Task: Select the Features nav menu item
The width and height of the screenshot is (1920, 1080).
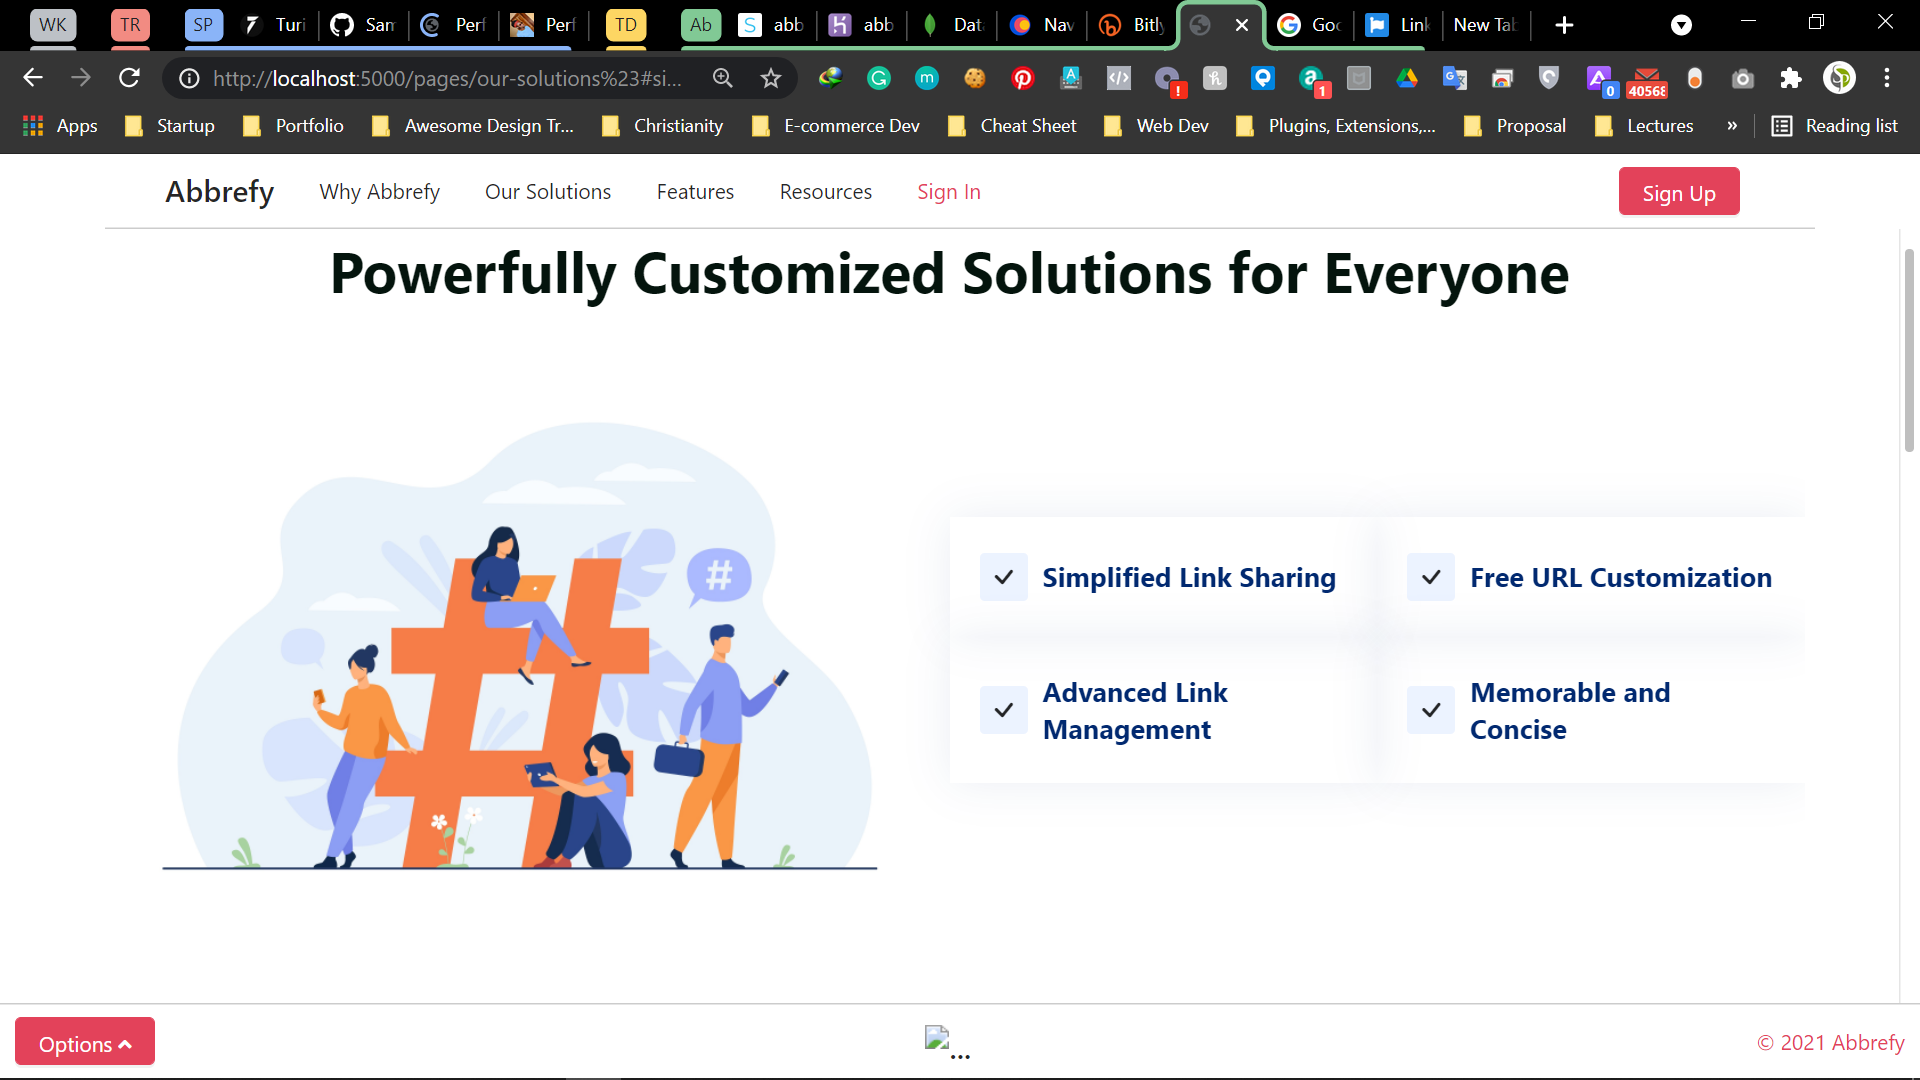Action: tap(695, 191)
